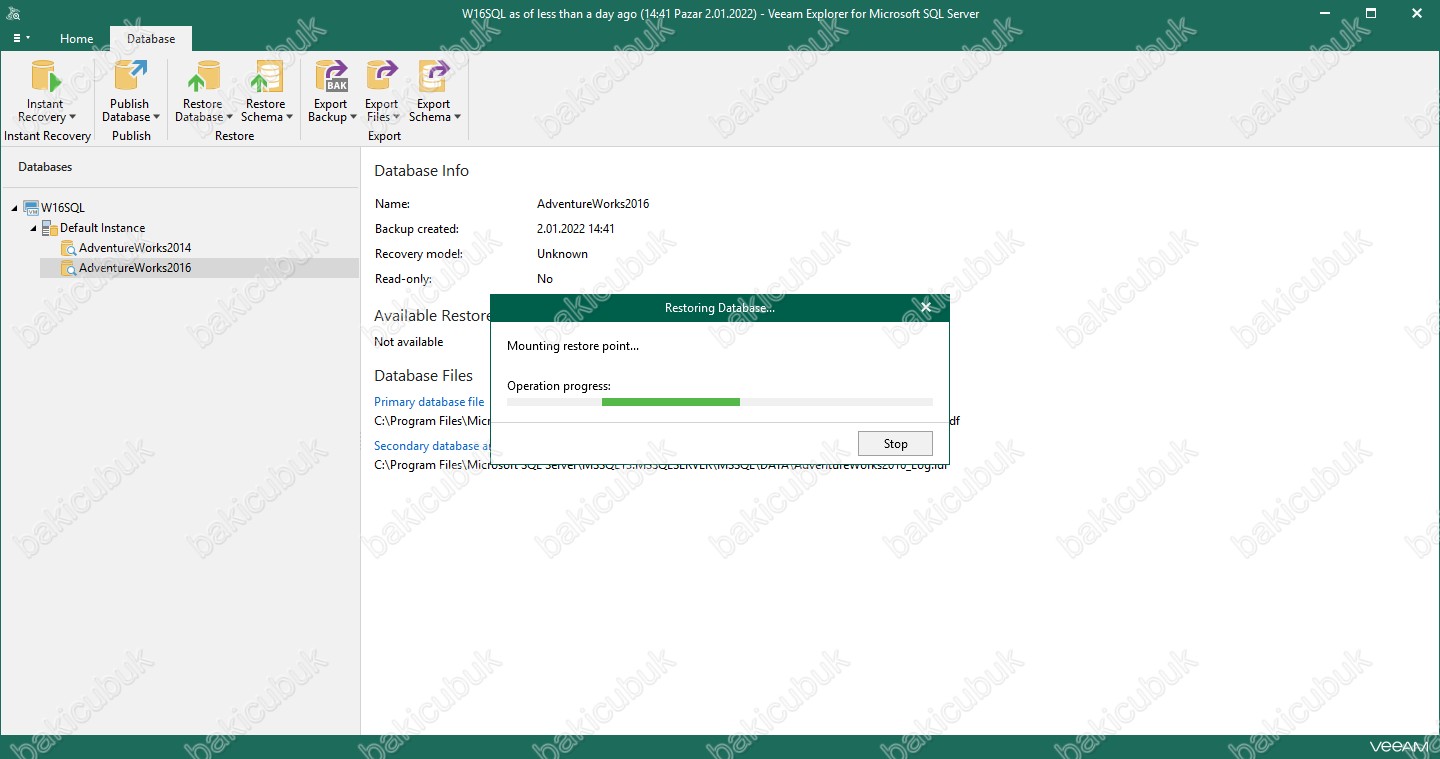
Task: Click the Restore Database icon
Action: (203, 77)
